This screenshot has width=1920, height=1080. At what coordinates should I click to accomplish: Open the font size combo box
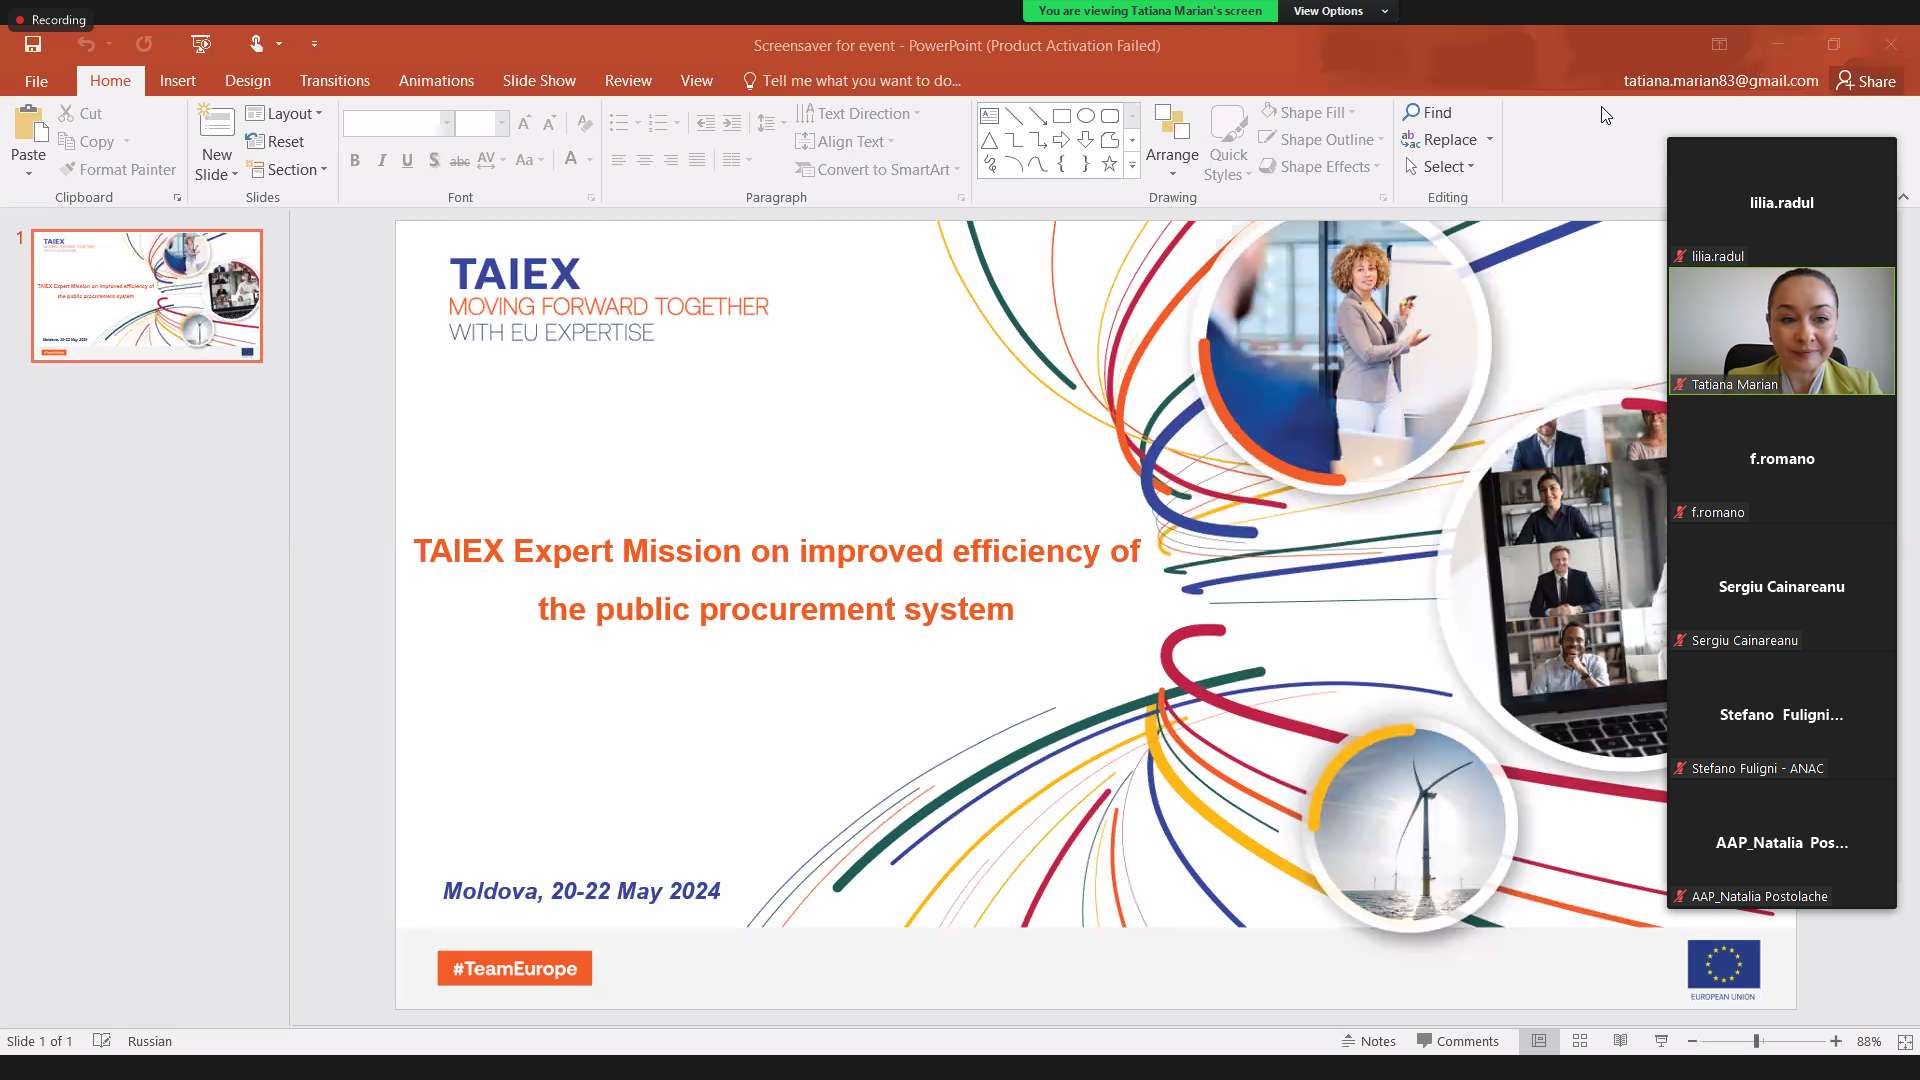click(x=483, y=123)
